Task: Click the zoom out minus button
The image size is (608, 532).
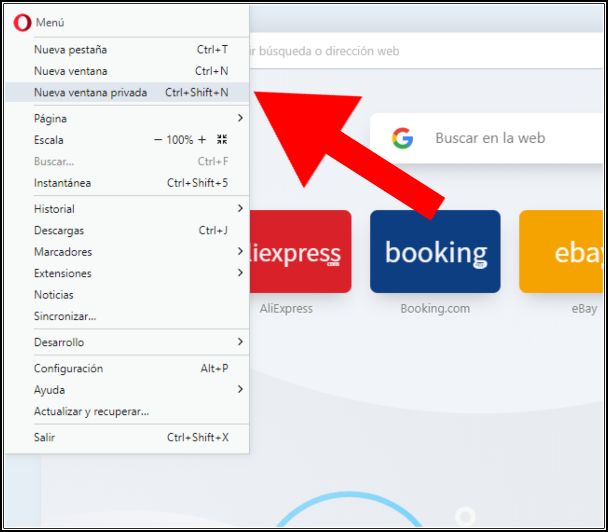Action: pyautogui.click(x=158, y=140)
